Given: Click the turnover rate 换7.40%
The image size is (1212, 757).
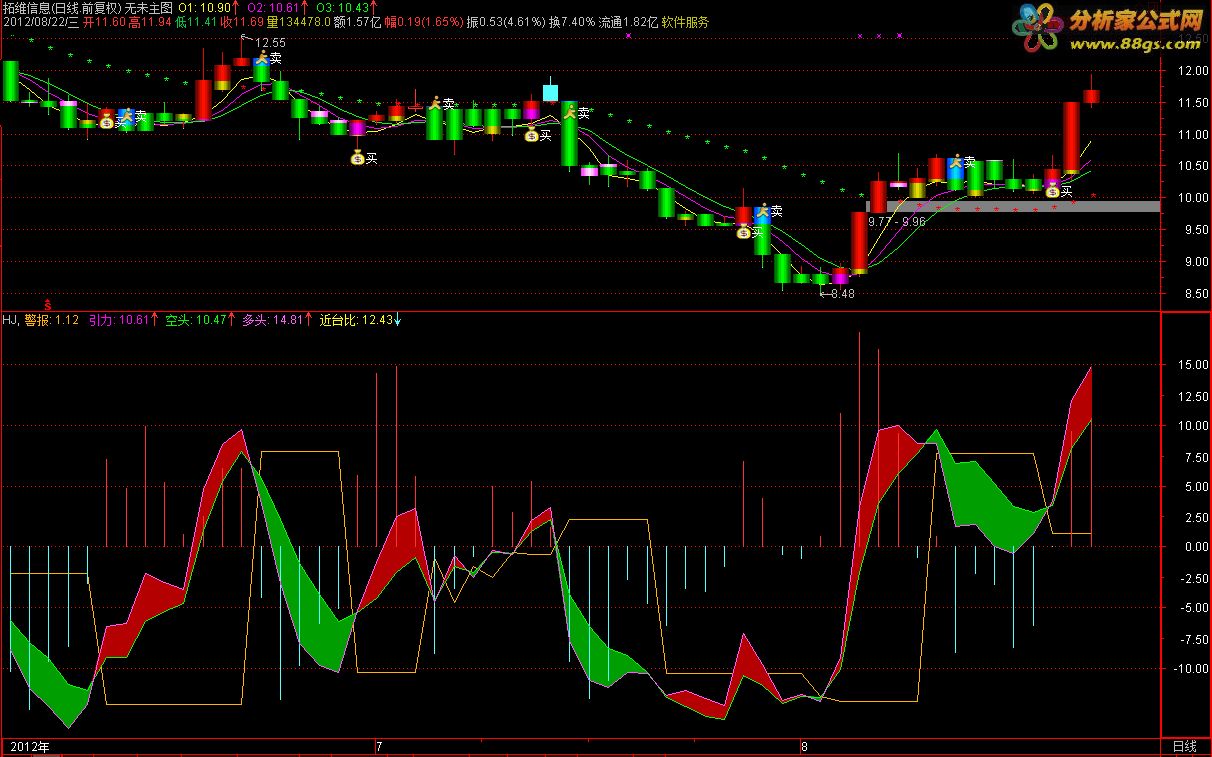Looking at the screenshot, I should [572, 21].
